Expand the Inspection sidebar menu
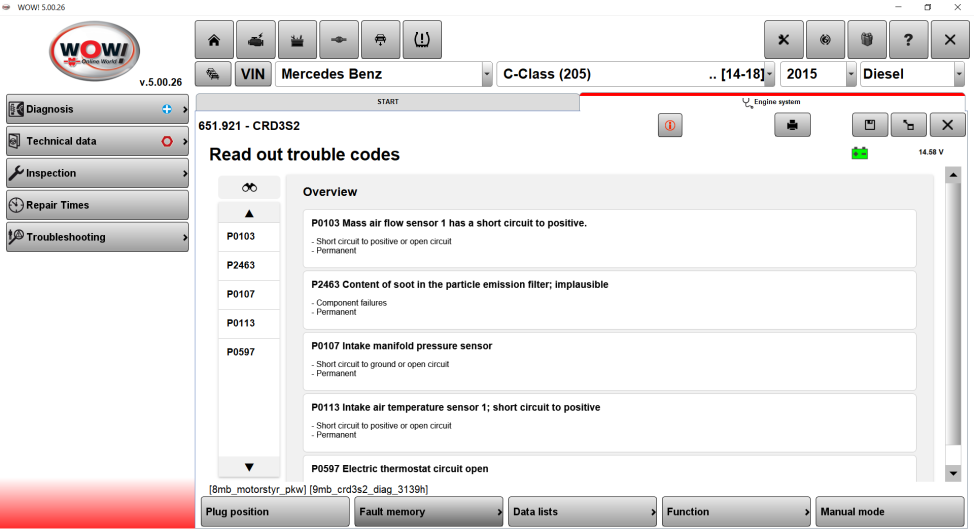The height and width of the screenshot is (529, 974). coord(98,173)
